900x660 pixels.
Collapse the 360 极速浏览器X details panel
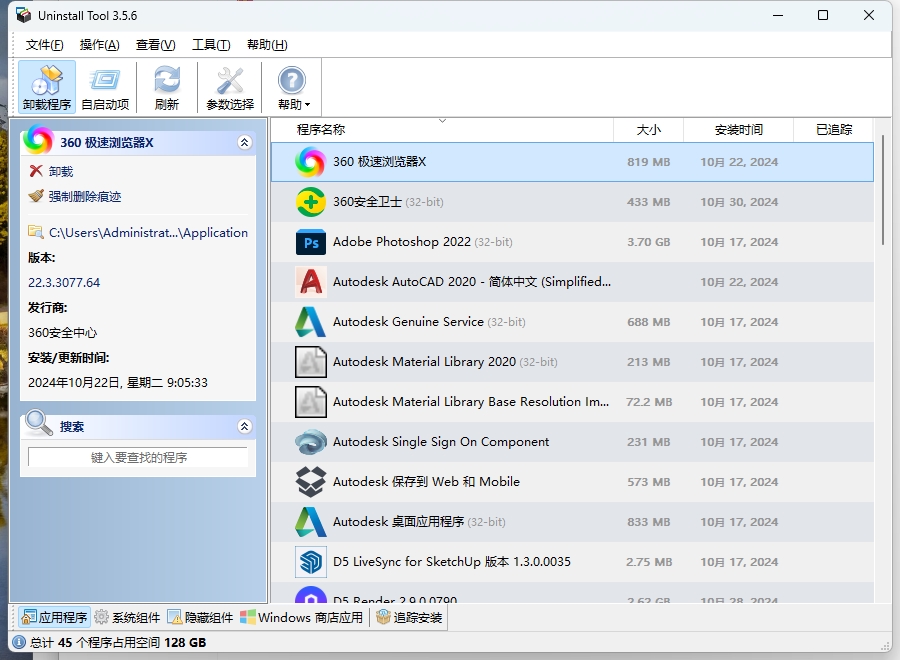click(x=245, y=142)
